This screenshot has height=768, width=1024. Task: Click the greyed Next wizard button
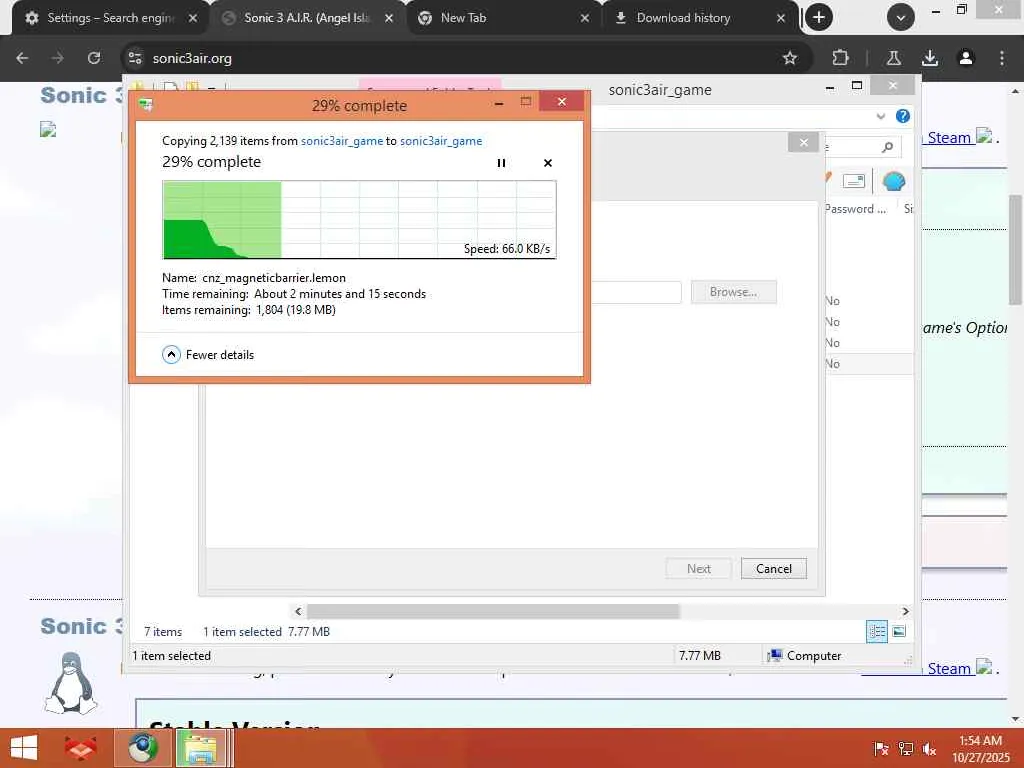click(698, 569)
